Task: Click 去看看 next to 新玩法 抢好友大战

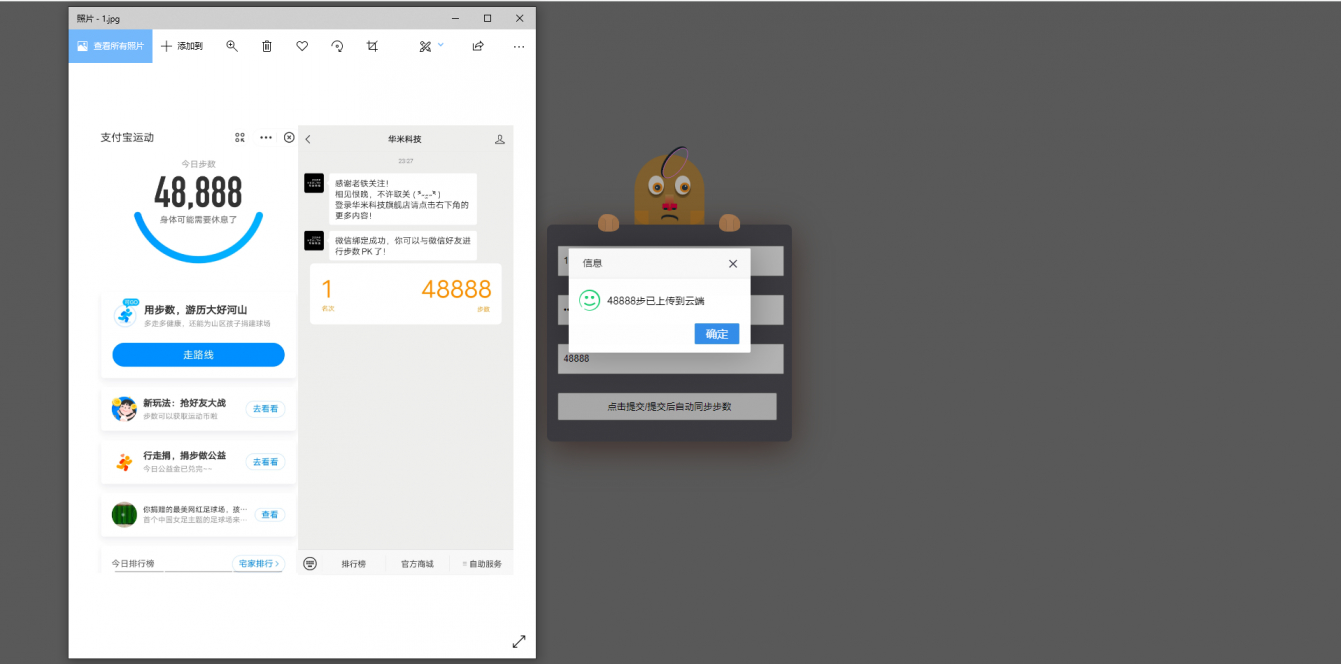Action: click(265, 408)
